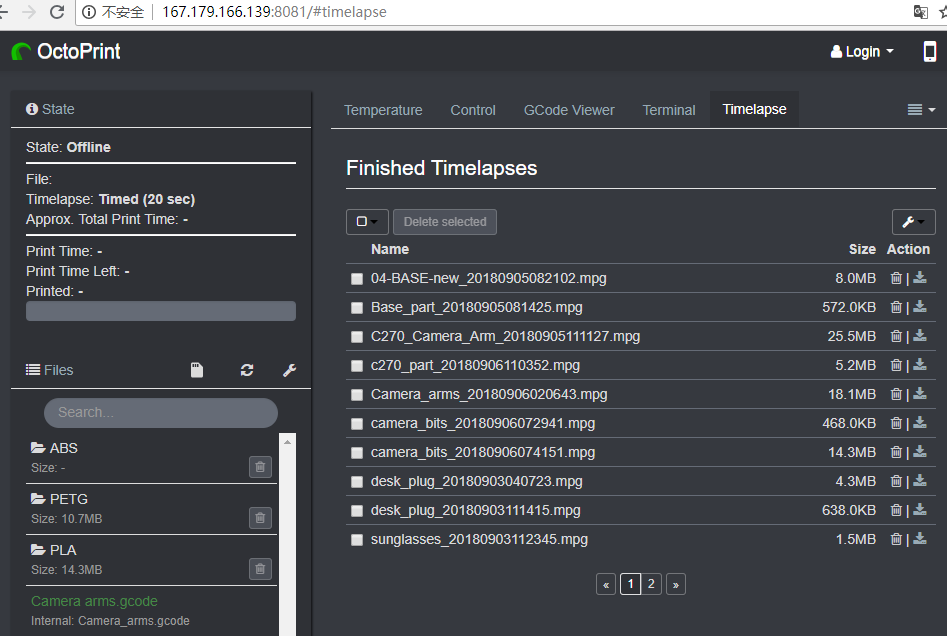Click the Delete selected button
This screenshot has width=947, height=636.
[444, 221]
